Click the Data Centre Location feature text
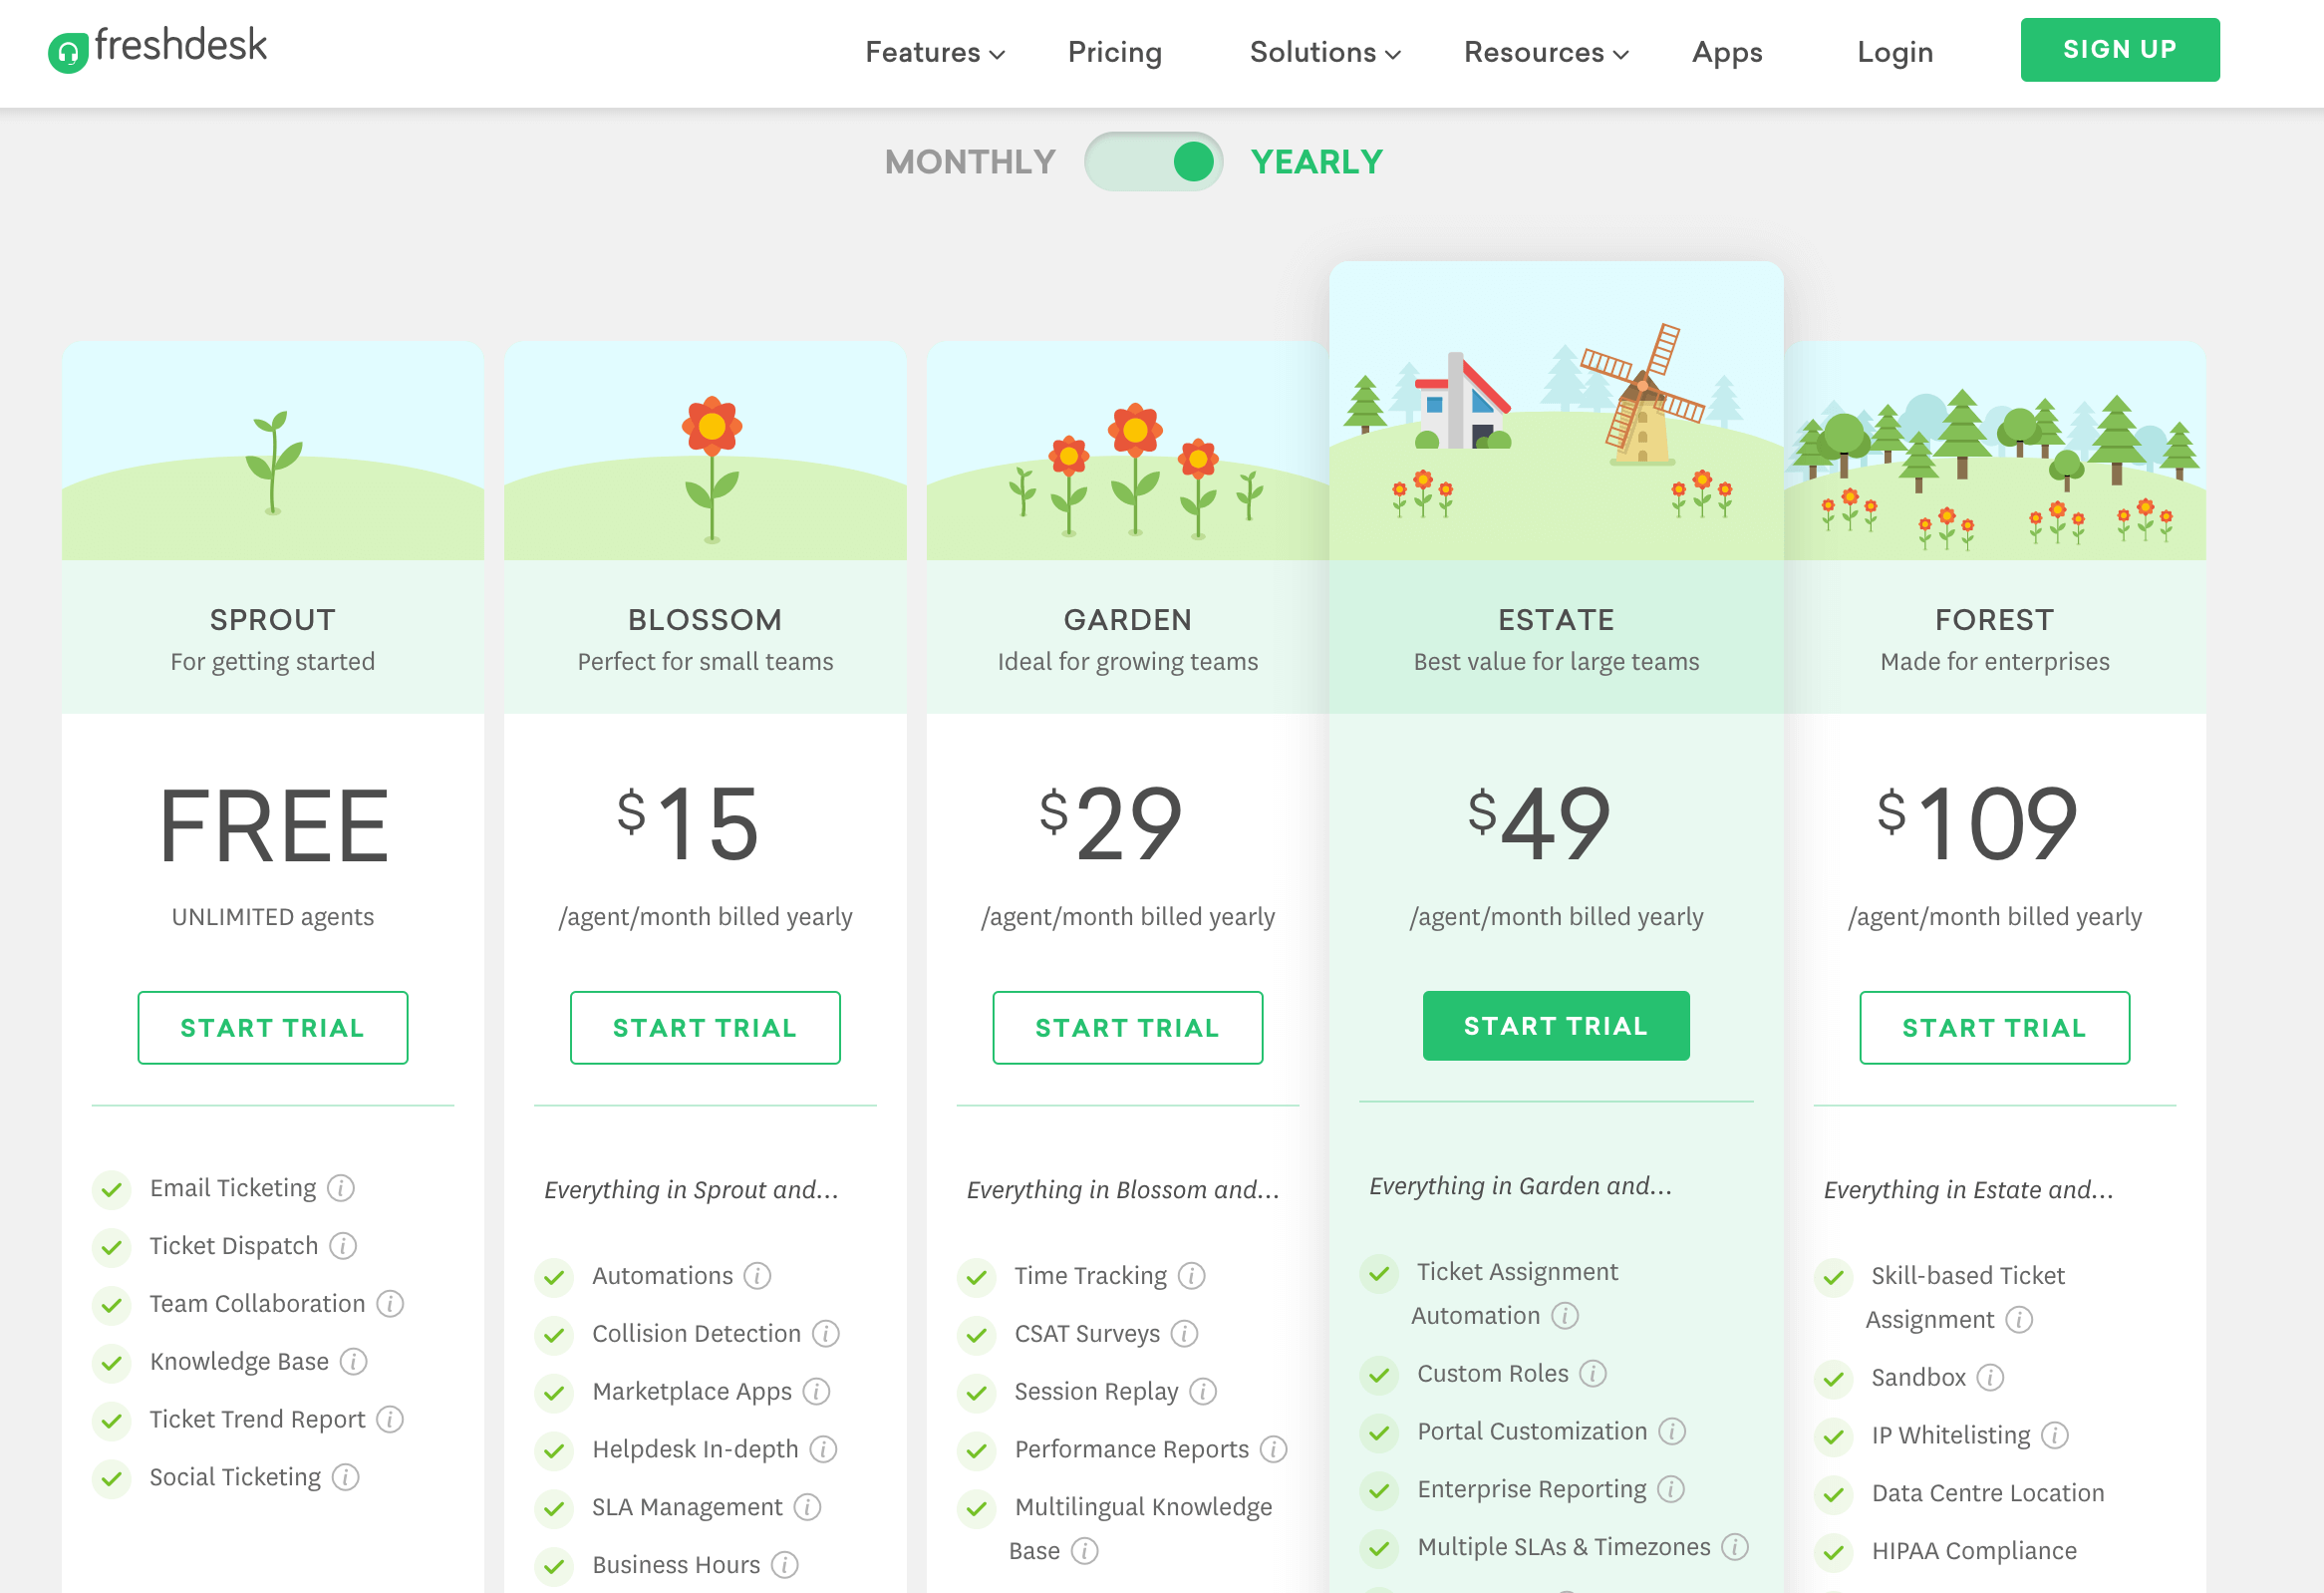2324x1593 pixels. [1989, 1494]
